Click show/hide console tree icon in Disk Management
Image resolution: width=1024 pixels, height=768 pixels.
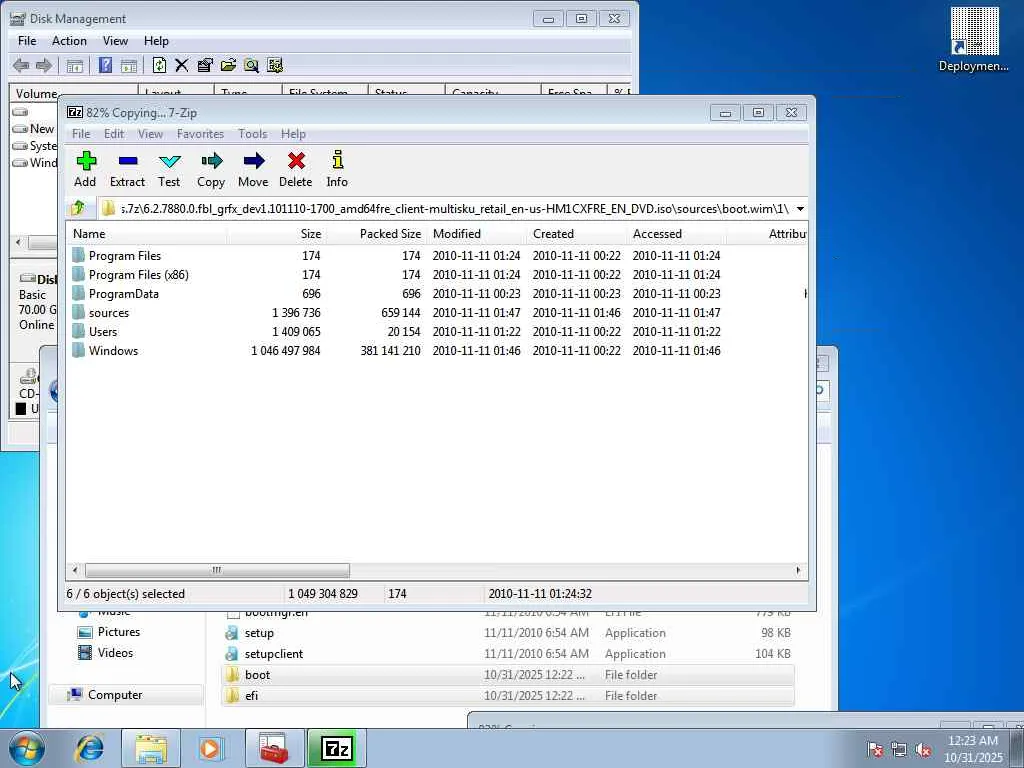(74, 65)
